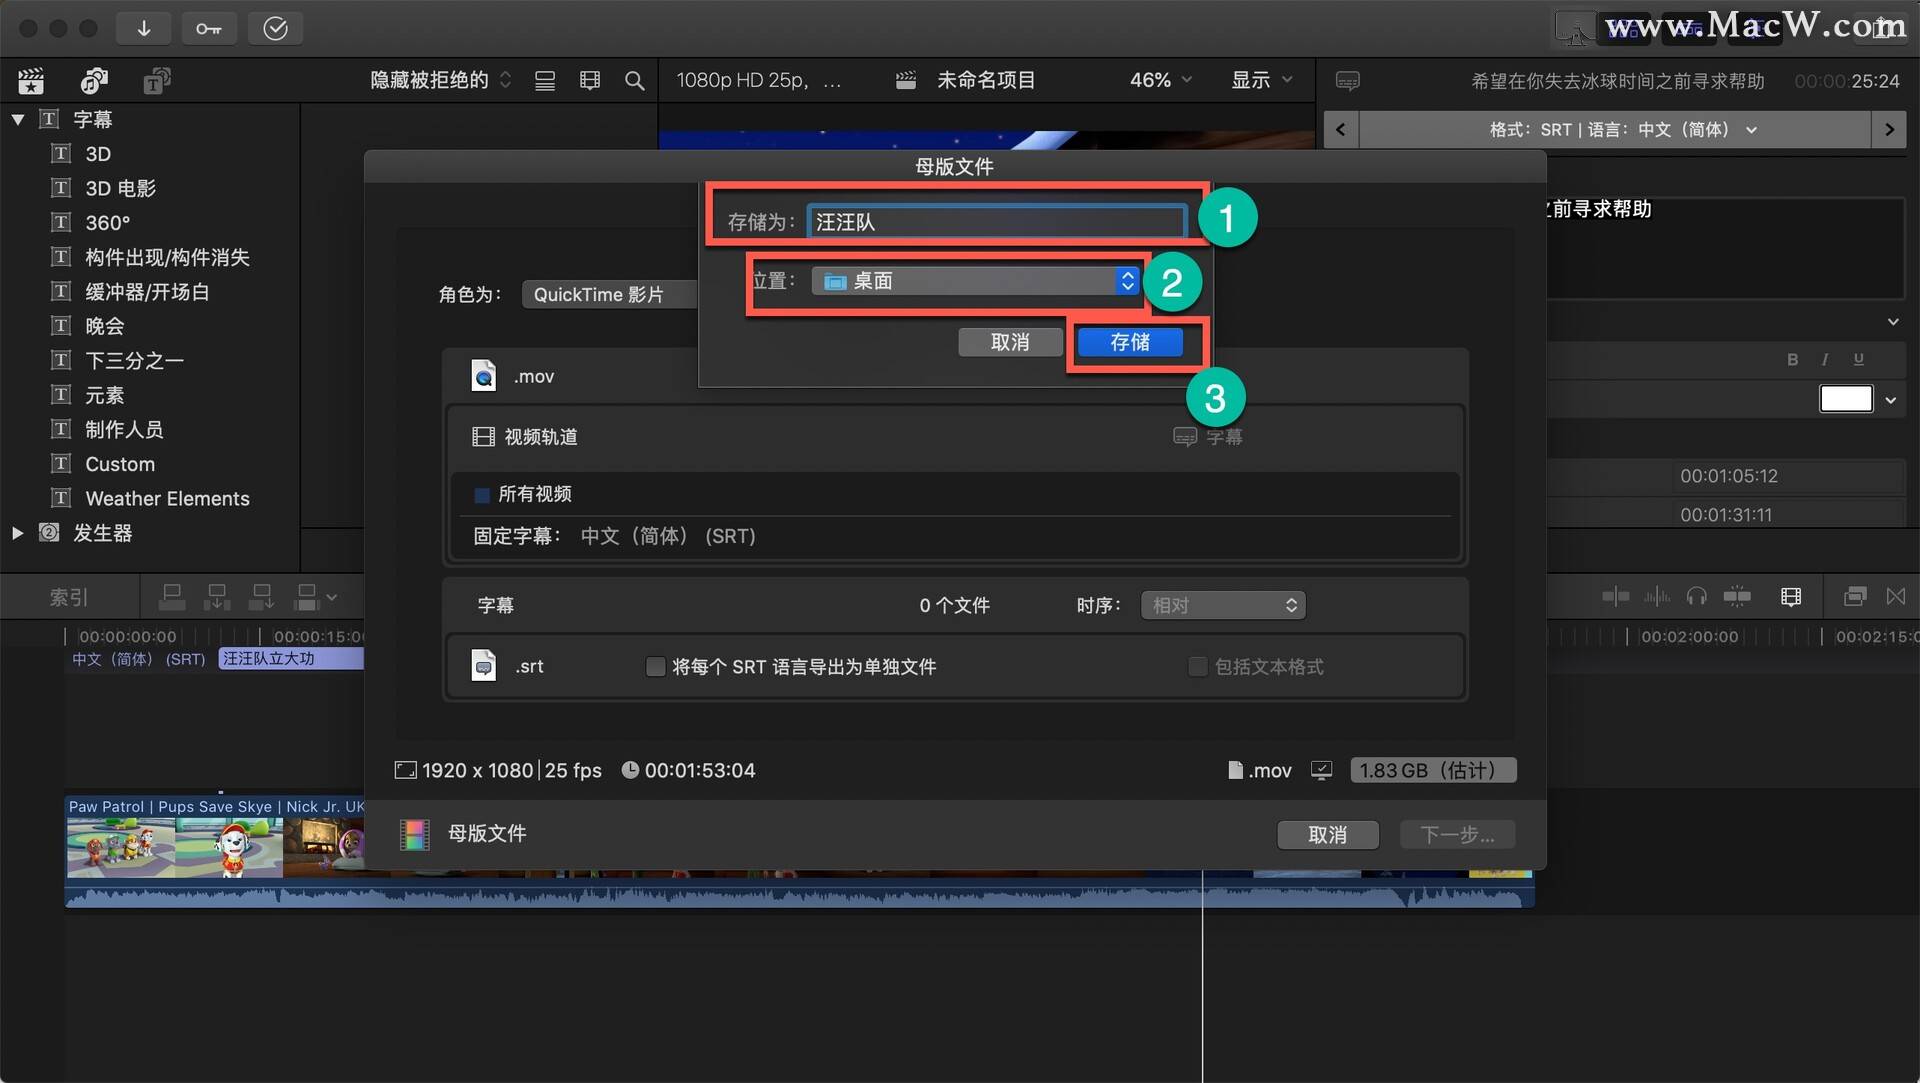Click 取消 in the save sheet
This screenshot has width=1920, height=1083.
[1010, 342]
